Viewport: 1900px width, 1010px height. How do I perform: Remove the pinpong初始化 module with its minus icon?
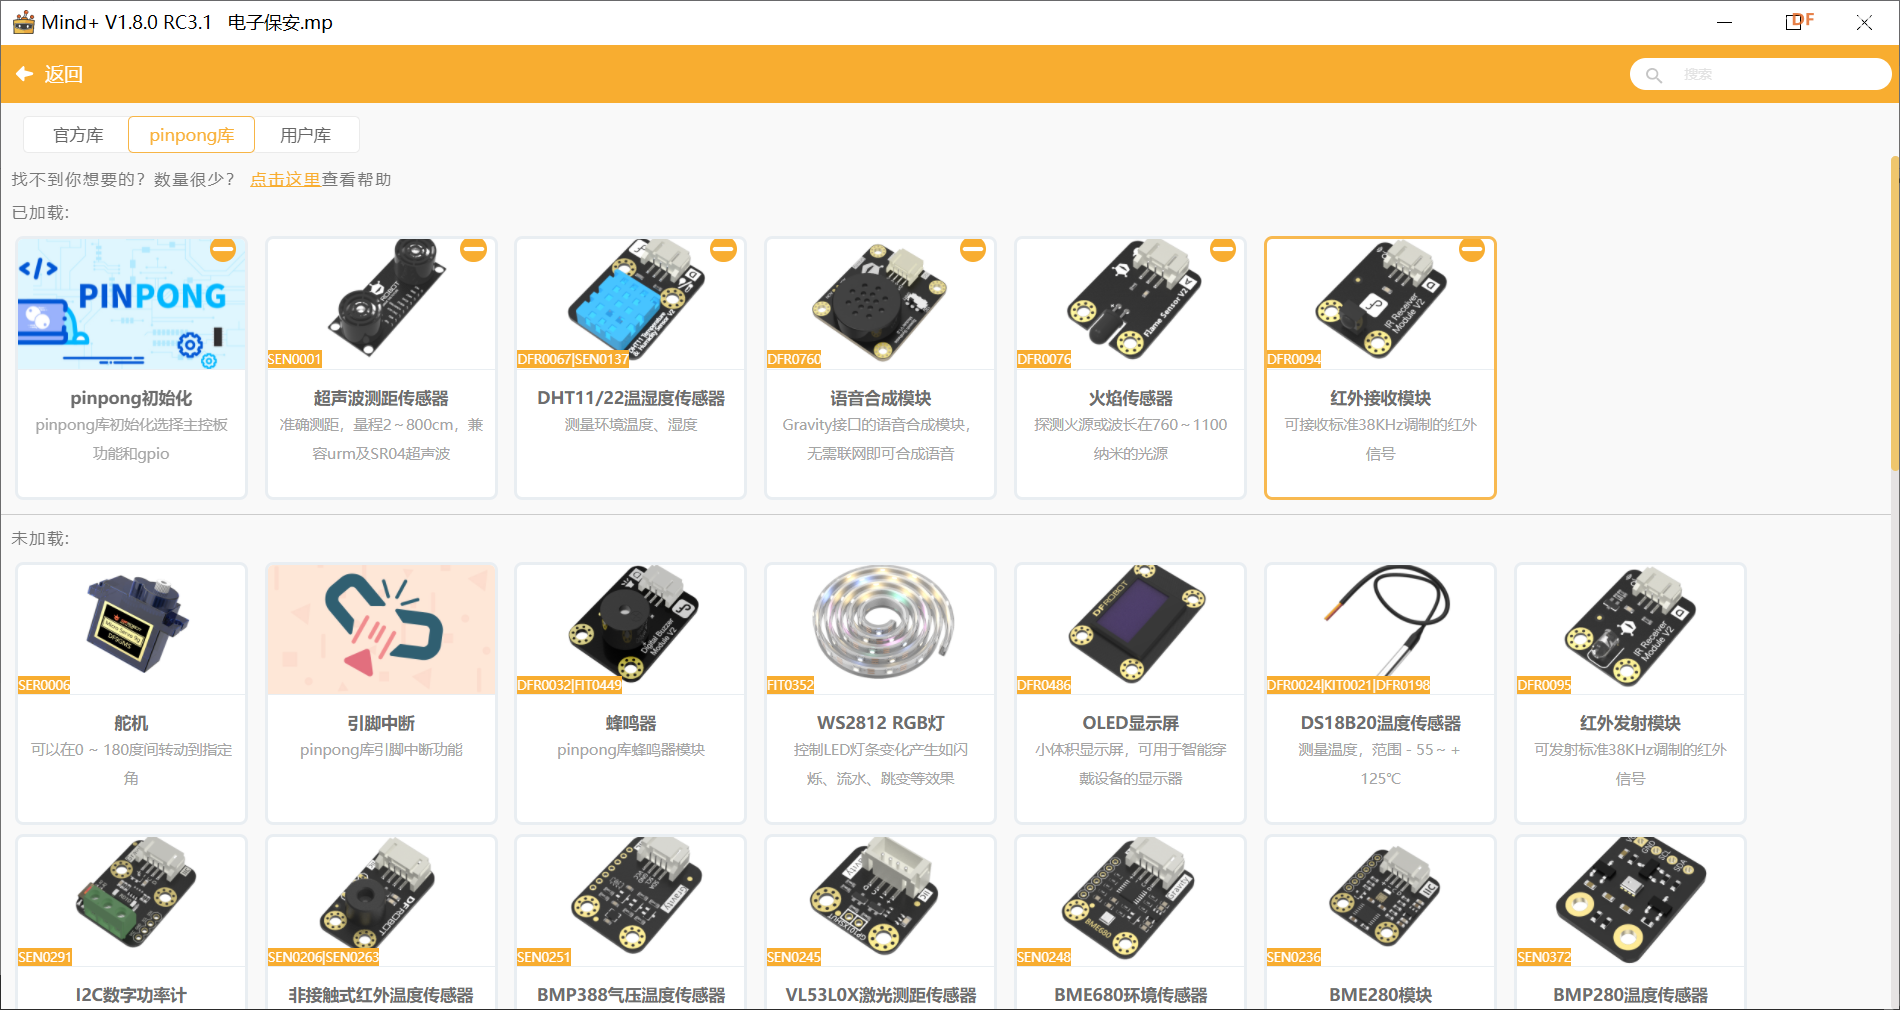click(x=223, y=250)
